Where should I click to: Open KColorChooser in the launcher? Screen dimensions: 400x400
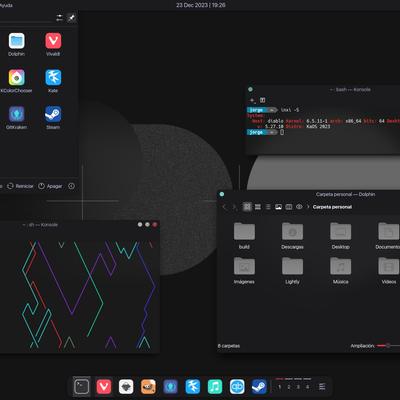[16, 81]
